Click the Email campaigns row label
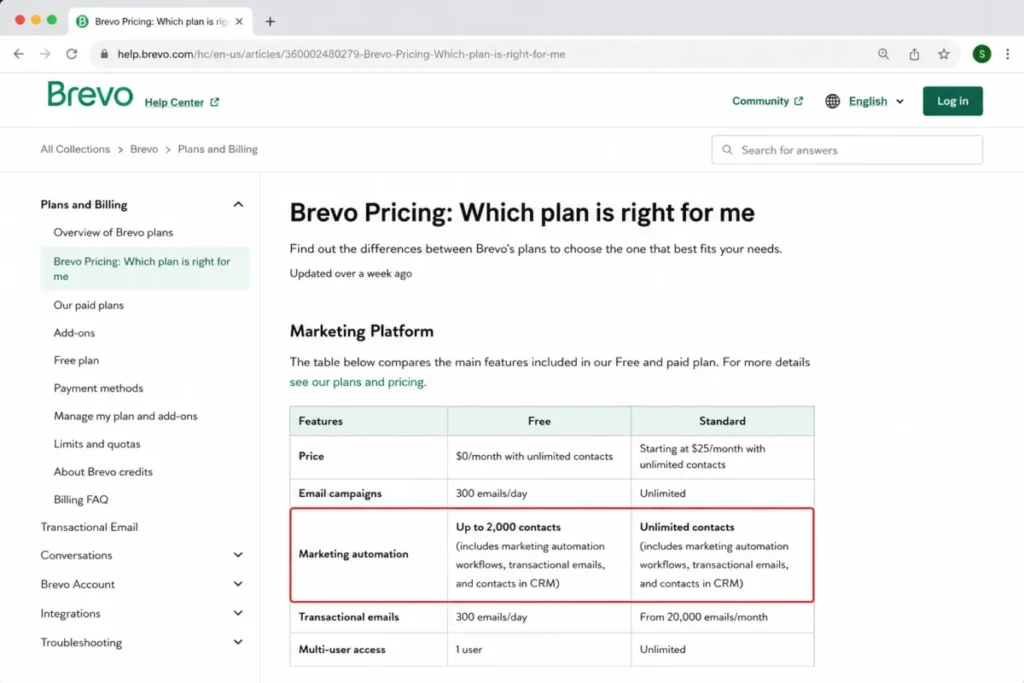 click(x=340, y=494)
